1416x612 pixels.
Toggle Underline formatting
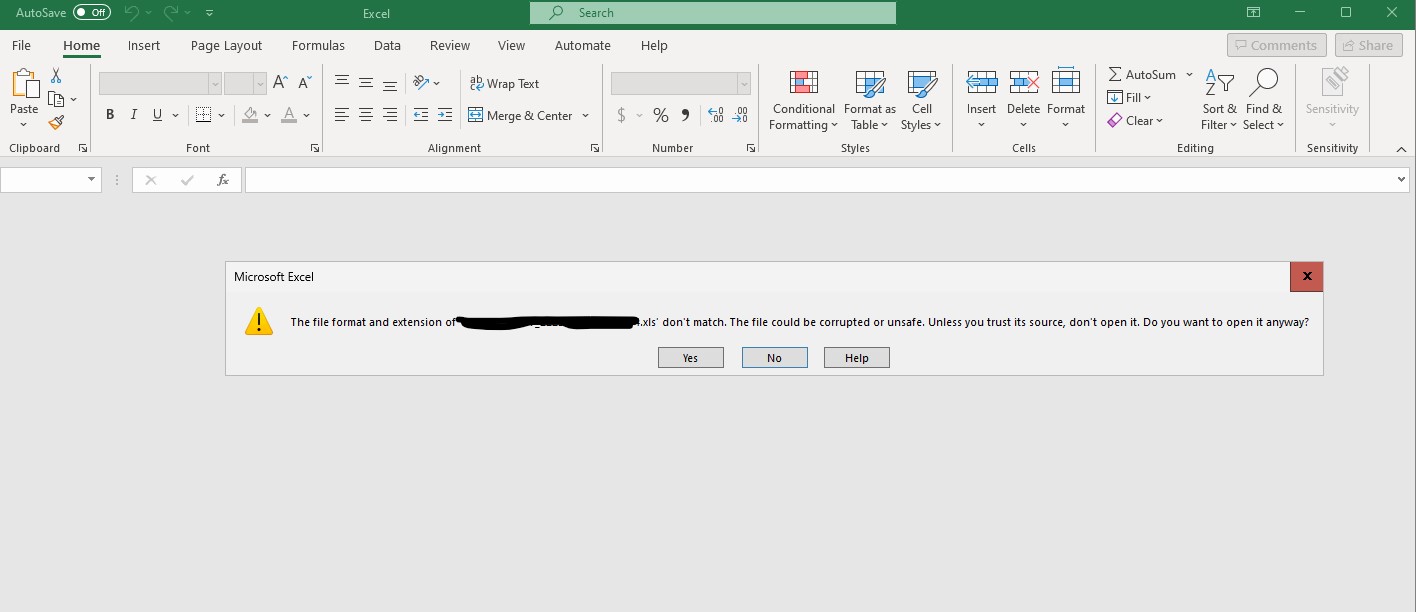(x=157, y=115)
